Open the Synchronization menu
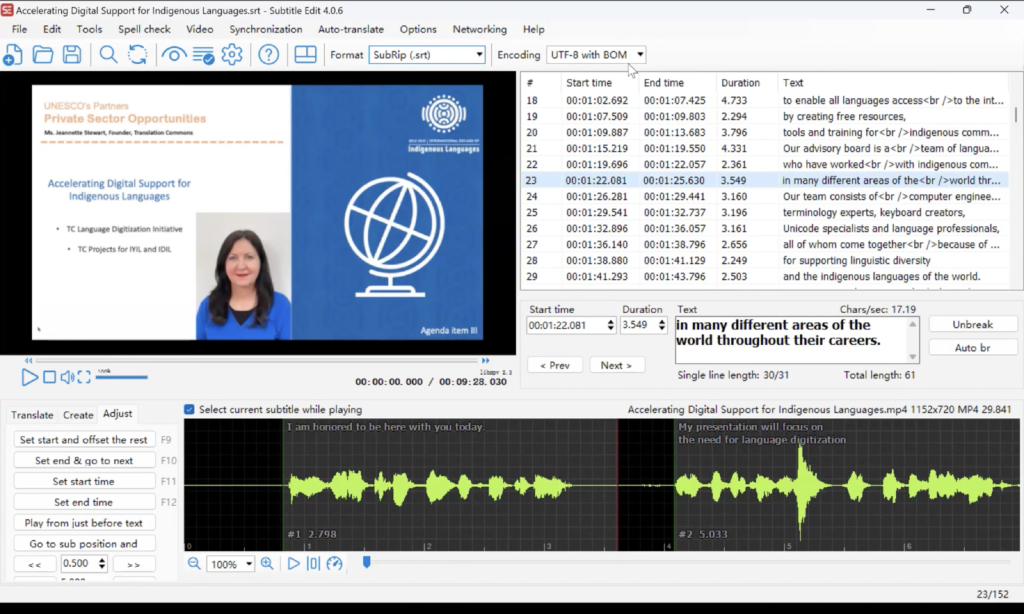This screenshot has height=614, width=1024. tap(265, 29)
